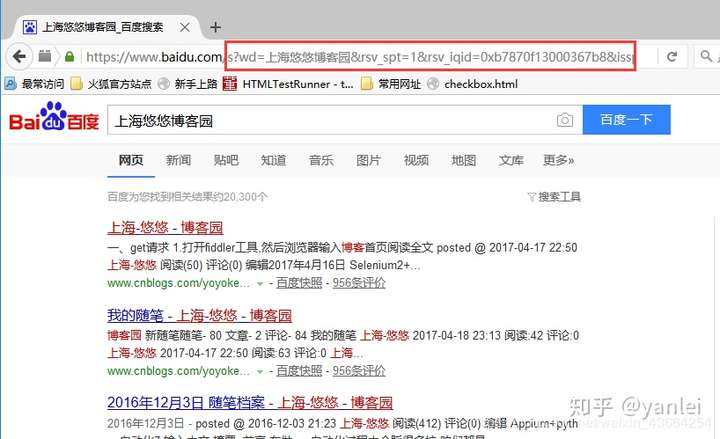This screenshot has height=439, width=720.
Task: Click 百度快照 in the second result
Action: pyautogui.click(x=299, y=371)
